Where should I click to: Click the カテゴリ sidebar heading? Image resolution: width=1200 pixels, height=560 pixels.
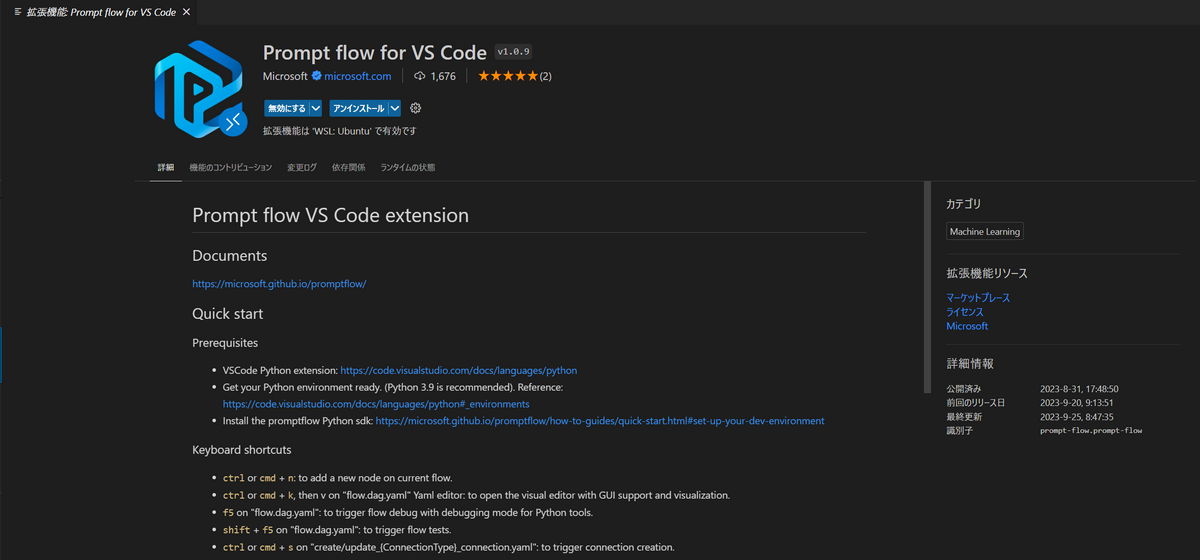(x=964, y=204)
